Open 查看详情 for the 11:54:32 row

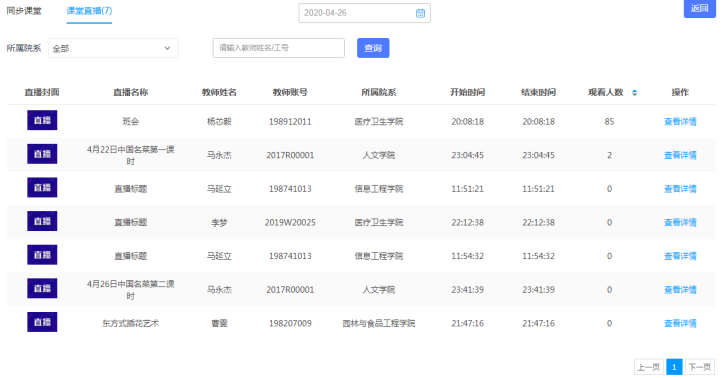[x=680, y=256]
